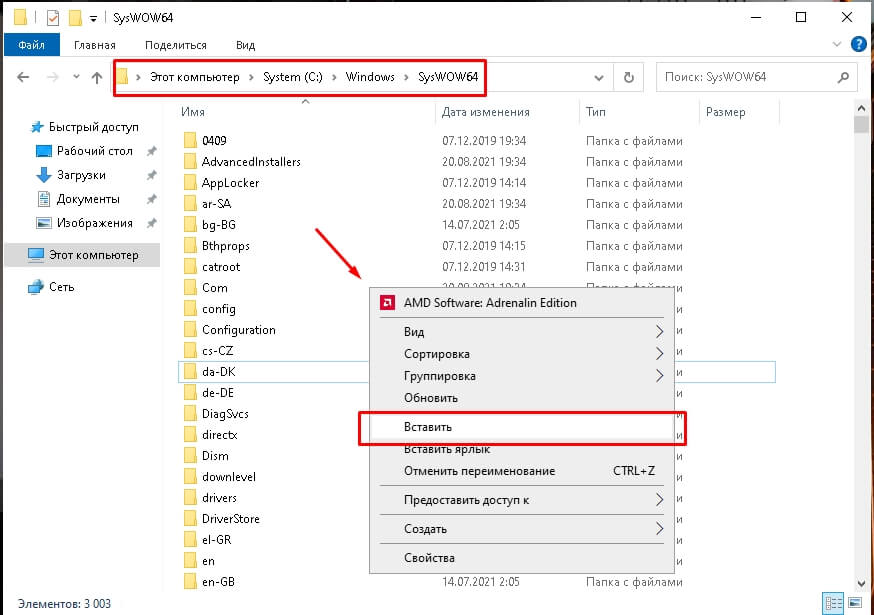Image resolution: width=874 pixels, height=615 pixels.
Task: Open the drivers folder icon
Action: coord(192,498)
